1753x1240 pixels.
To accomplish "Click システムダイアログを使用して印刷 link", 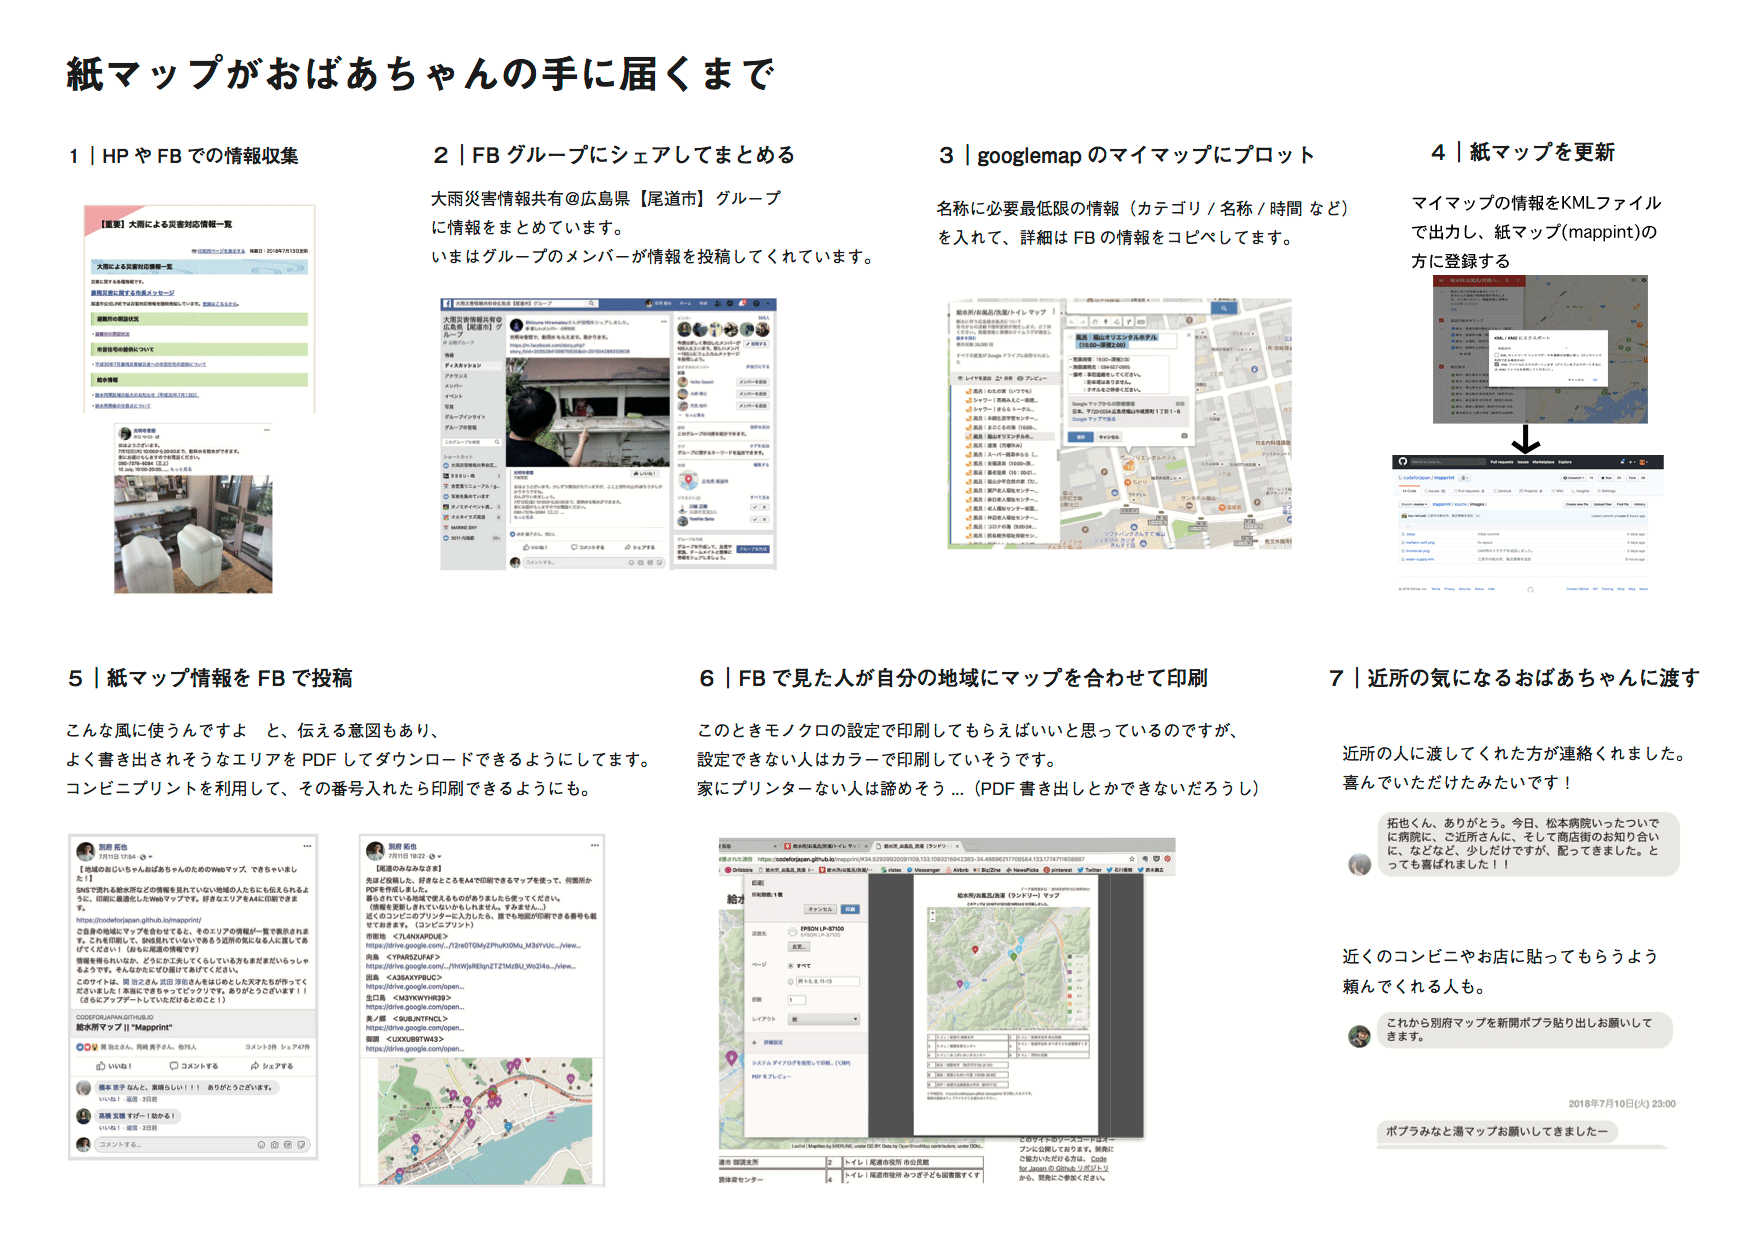I will 801,1063.
